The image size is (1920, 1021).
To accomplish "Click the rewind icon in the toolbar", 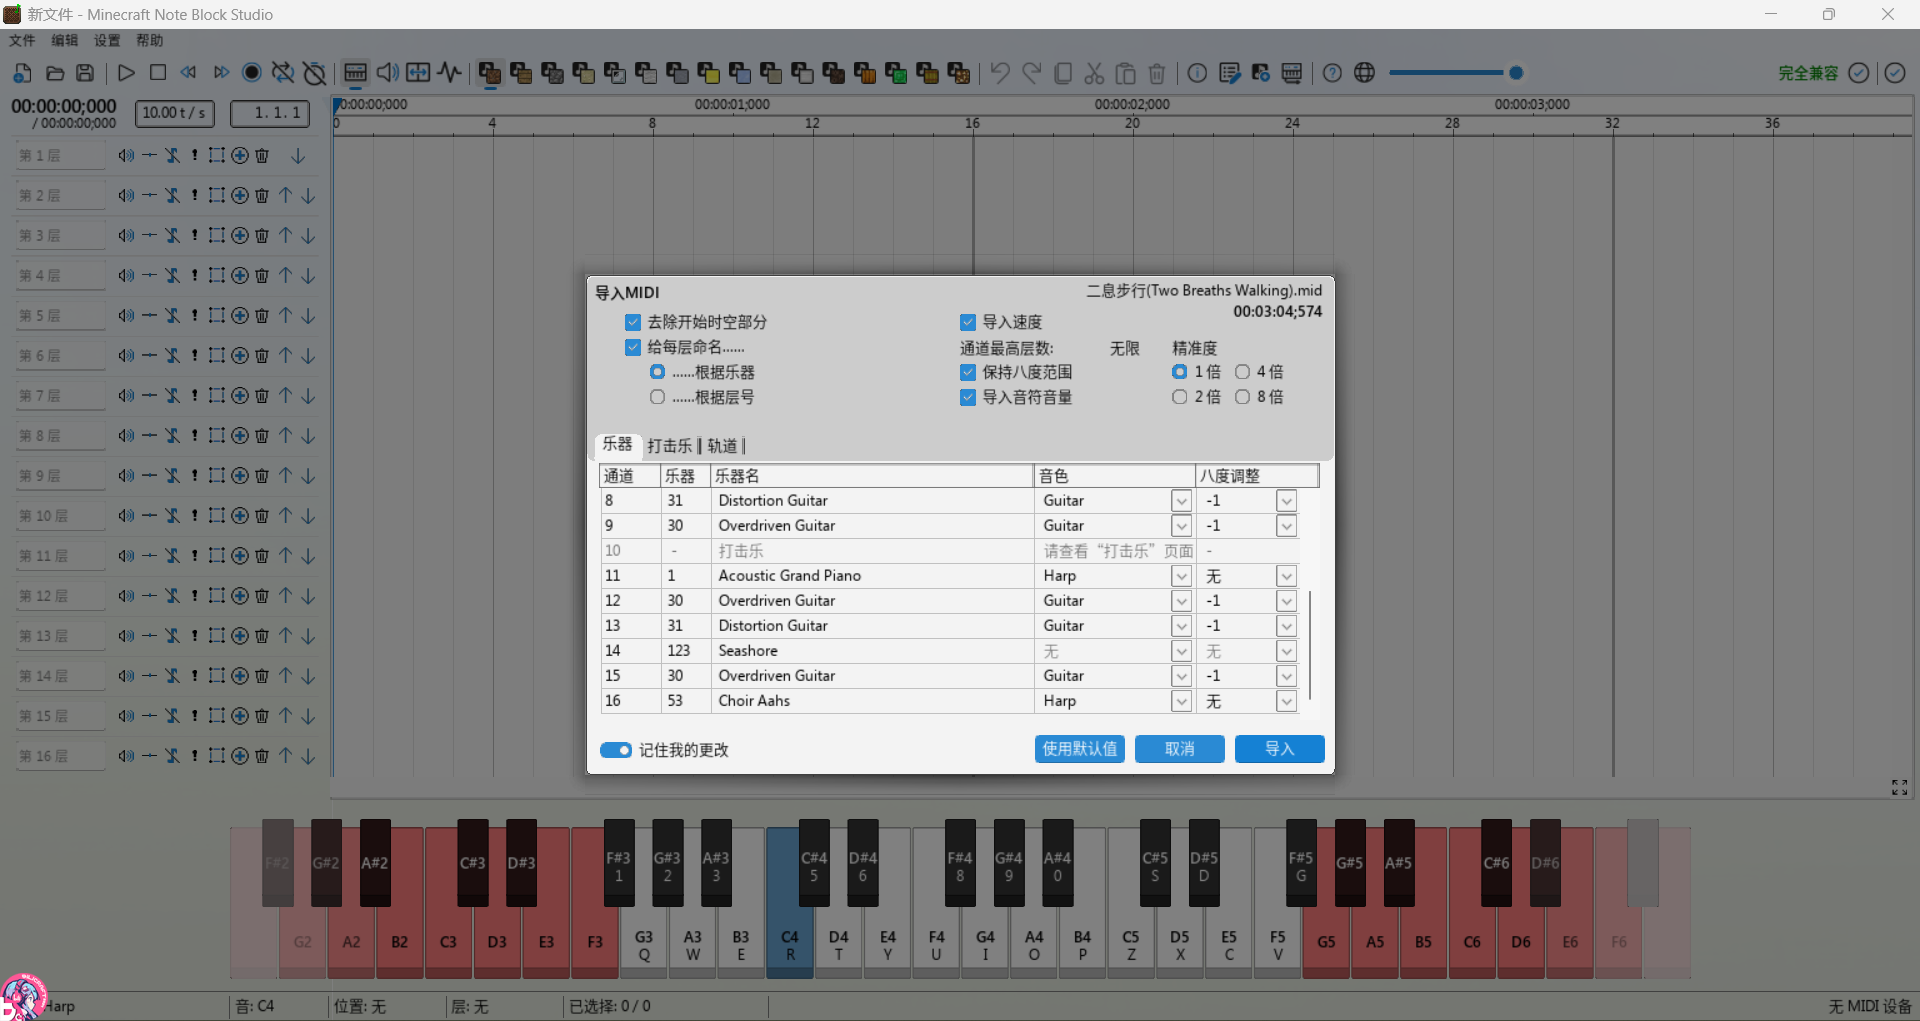I will click(188, 73).
